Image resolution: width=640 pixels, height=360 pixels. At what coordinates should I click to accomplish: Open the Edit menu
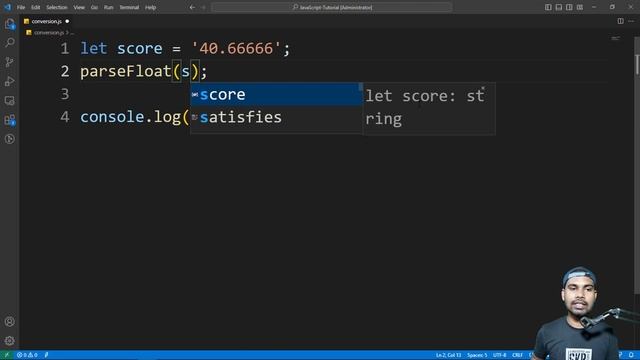(36, 7)
